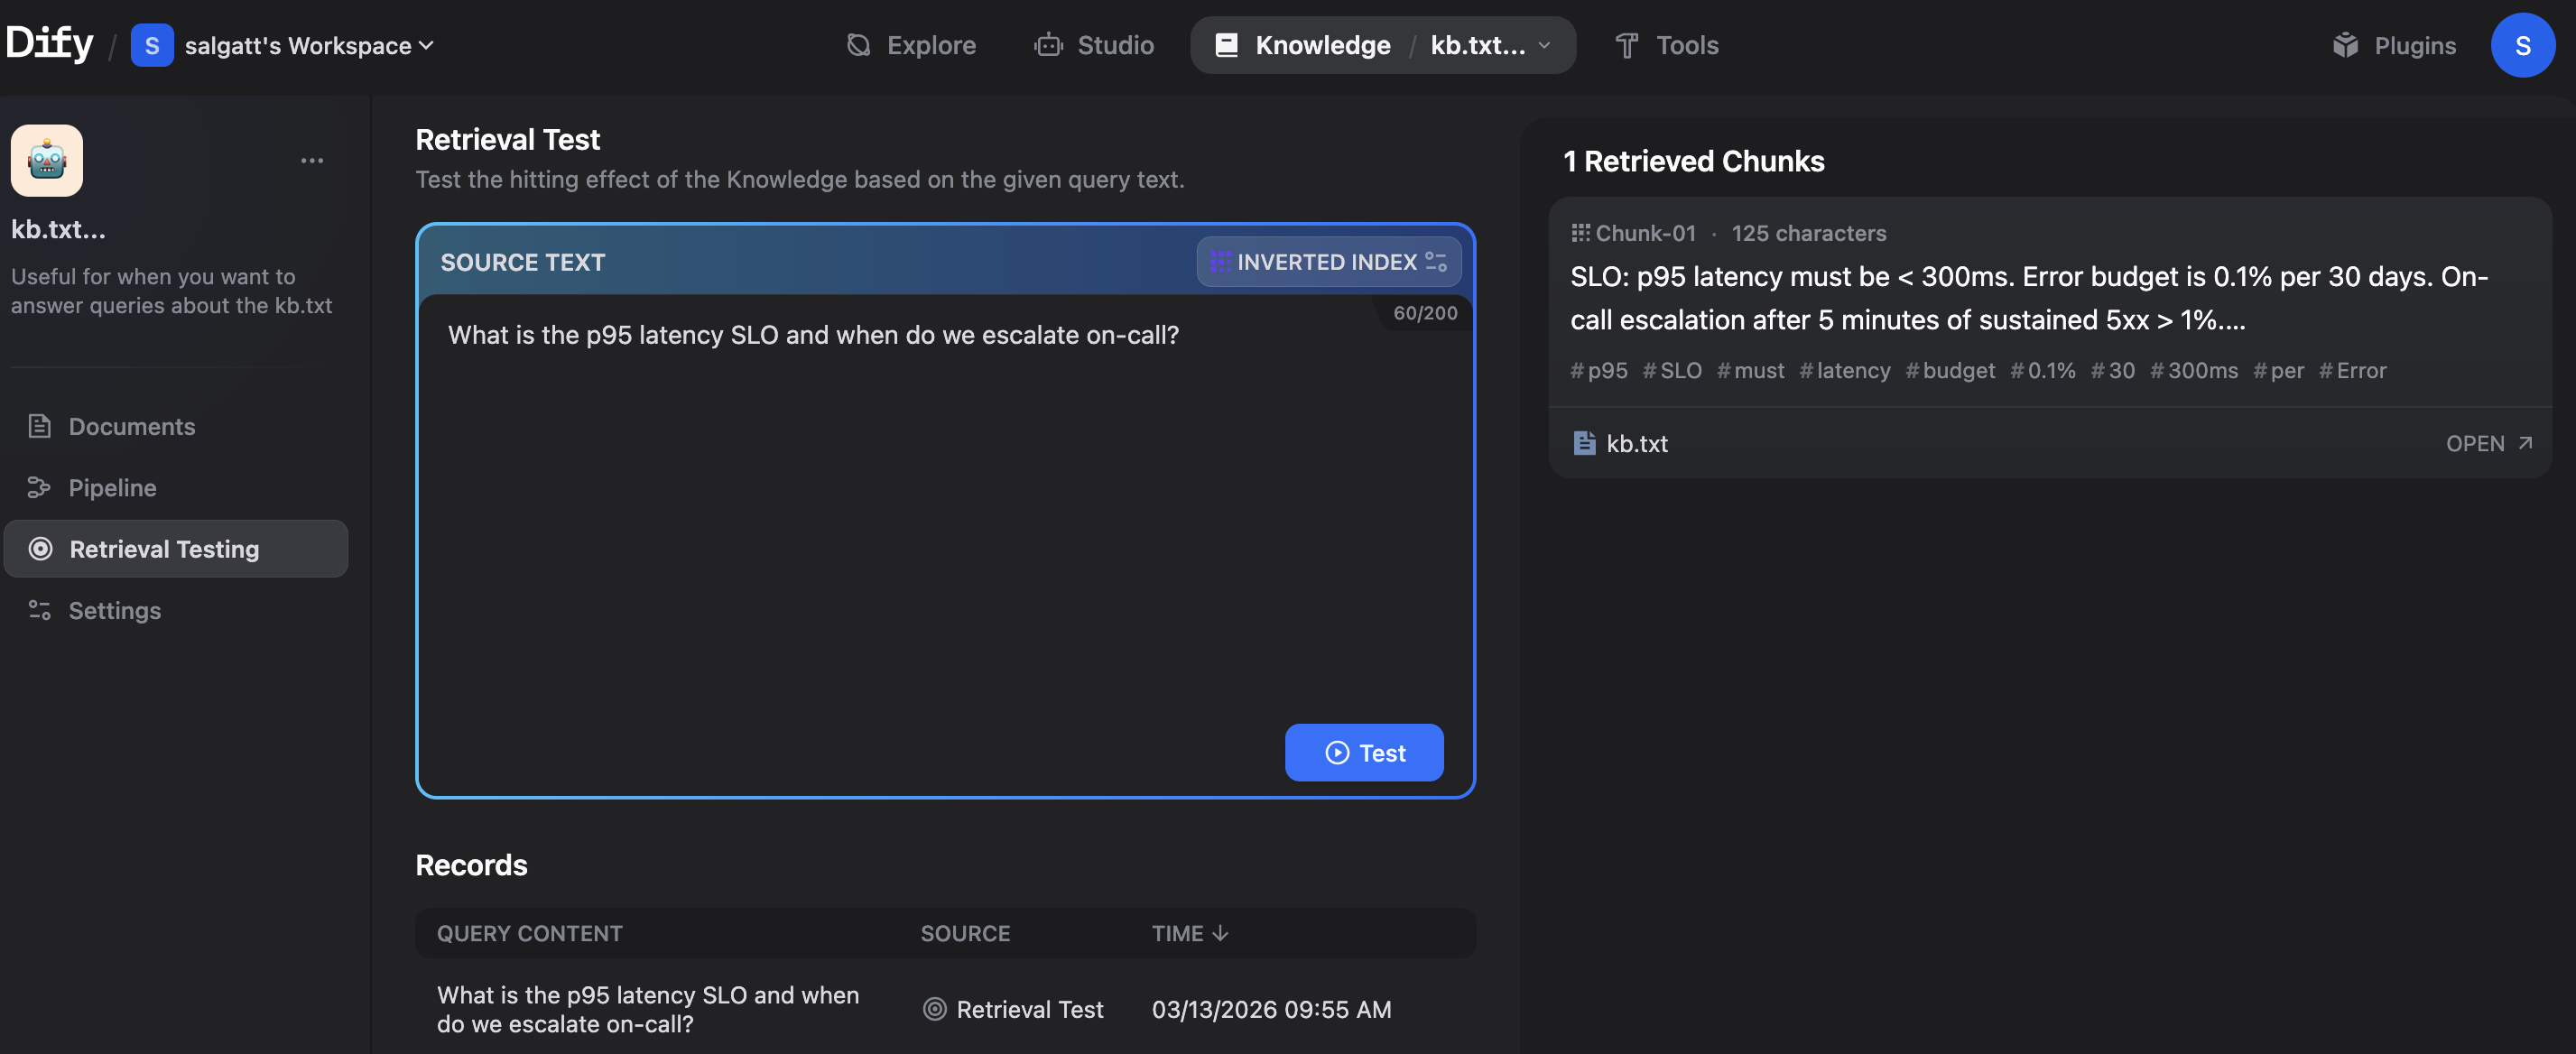Click the kb.txt document file icon
The width and height of the screenshot is (2576, 1054).
tap(1584, 443)
